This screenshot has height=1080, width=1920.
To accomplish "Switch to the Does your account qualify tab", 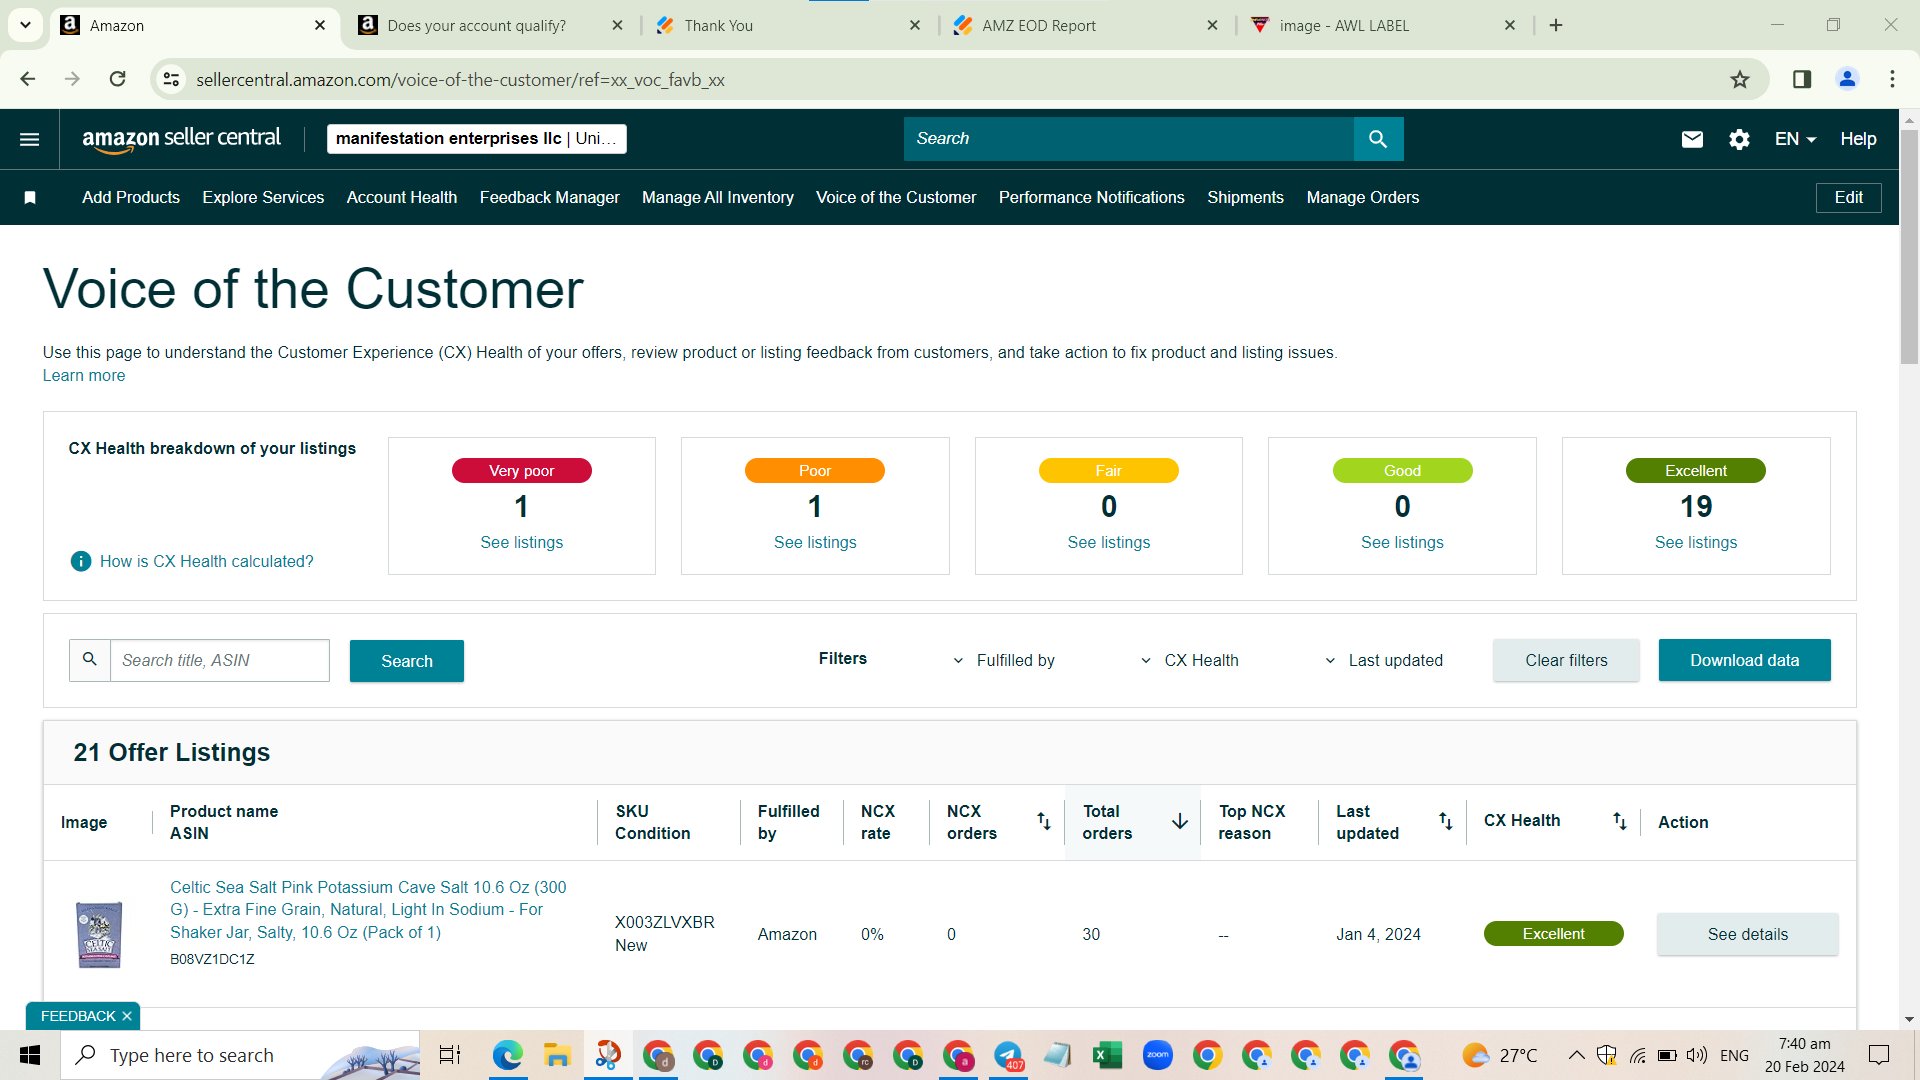I will tap(477, 26).
